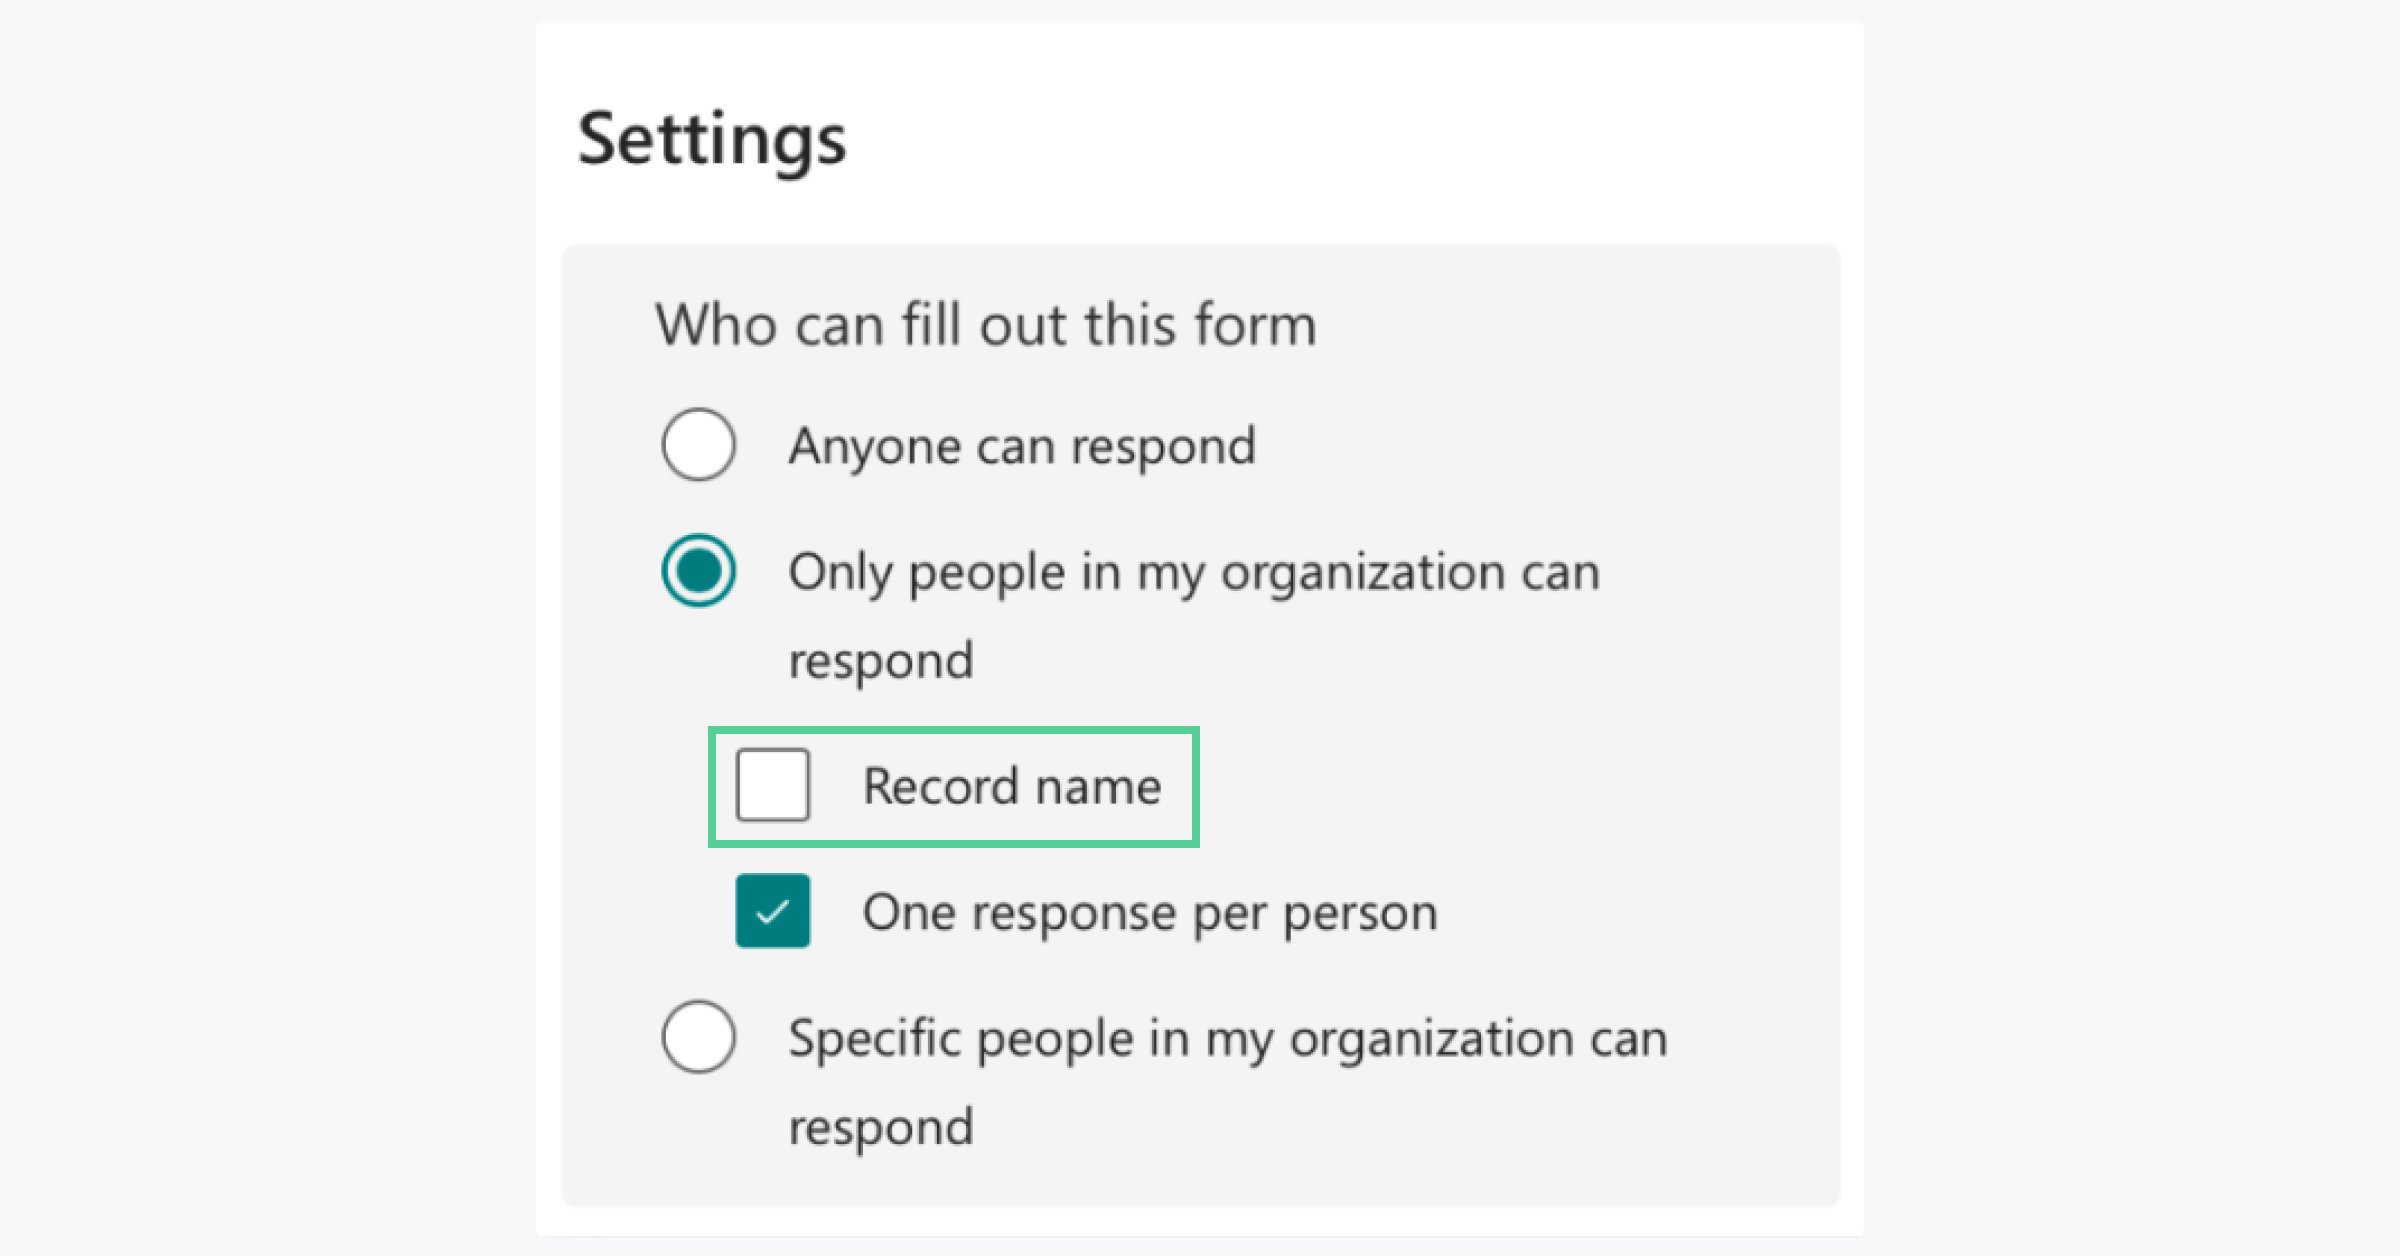The width and height of the screenshot is (2400, 1256).
Task: Pick the empty radio circle above the selected option
Action: click(x=698, y=444)
